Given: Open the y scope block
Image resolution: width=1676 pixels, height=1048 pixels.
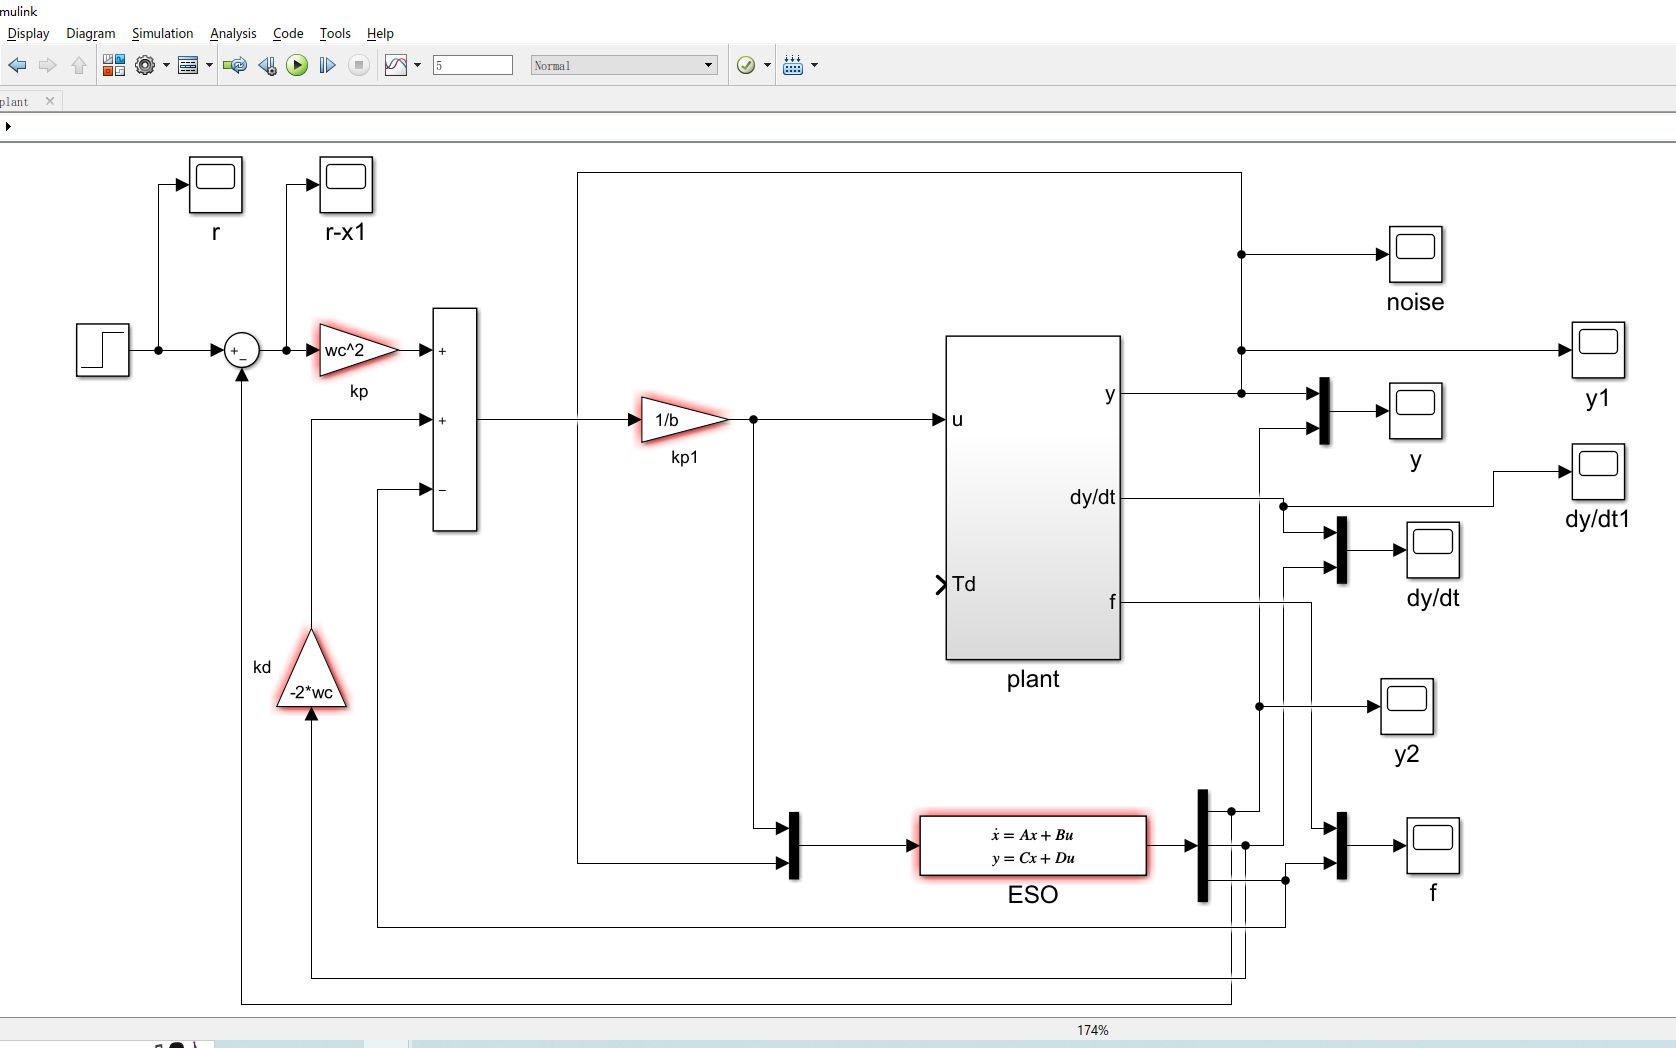Looking at the screenshot, I should pos(1416,411).
